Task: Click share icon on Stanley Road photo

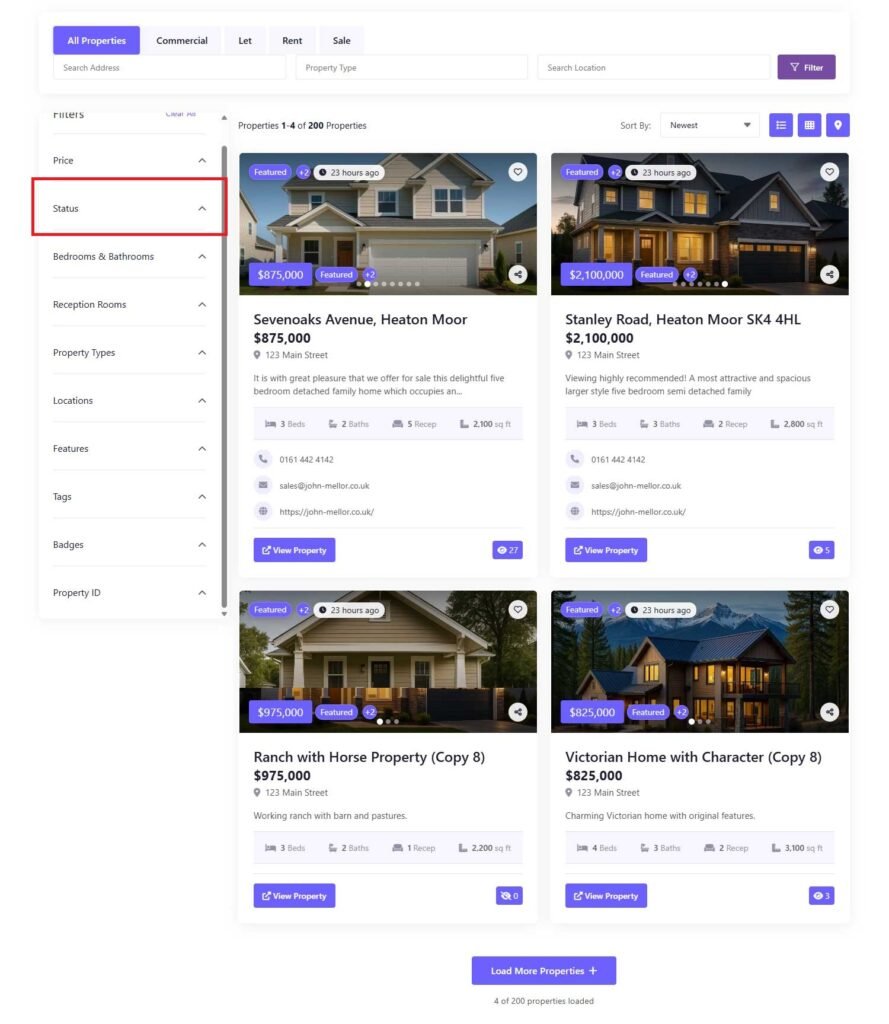Action: [829, 274]
